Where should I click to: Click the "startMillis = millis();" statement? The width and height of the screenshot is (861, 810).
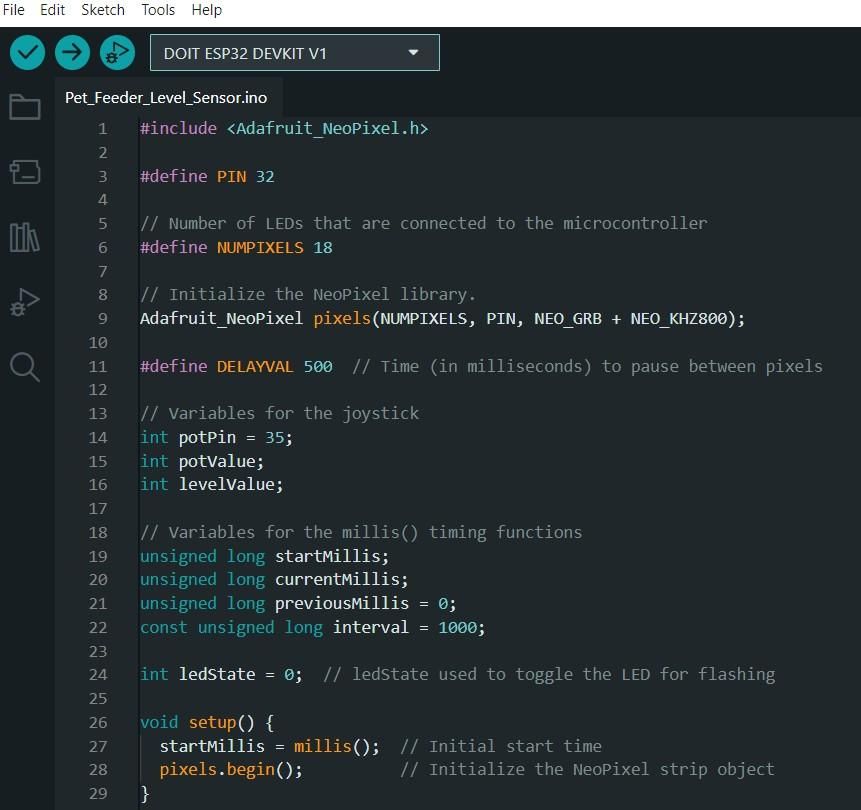tap(270, 746)
